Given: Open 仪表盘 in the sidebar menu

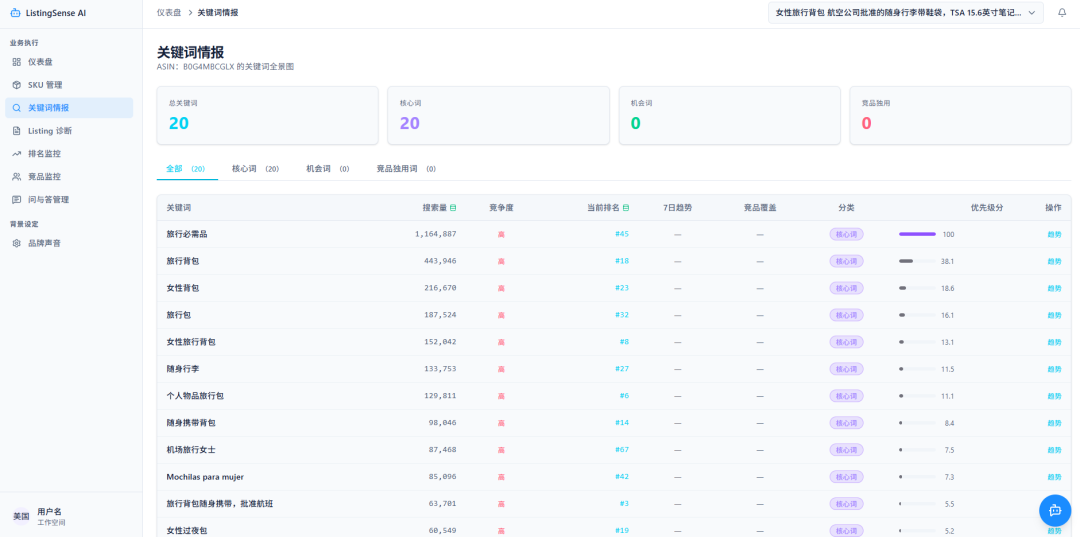Looking at the screenshot, I should [69, 62].
